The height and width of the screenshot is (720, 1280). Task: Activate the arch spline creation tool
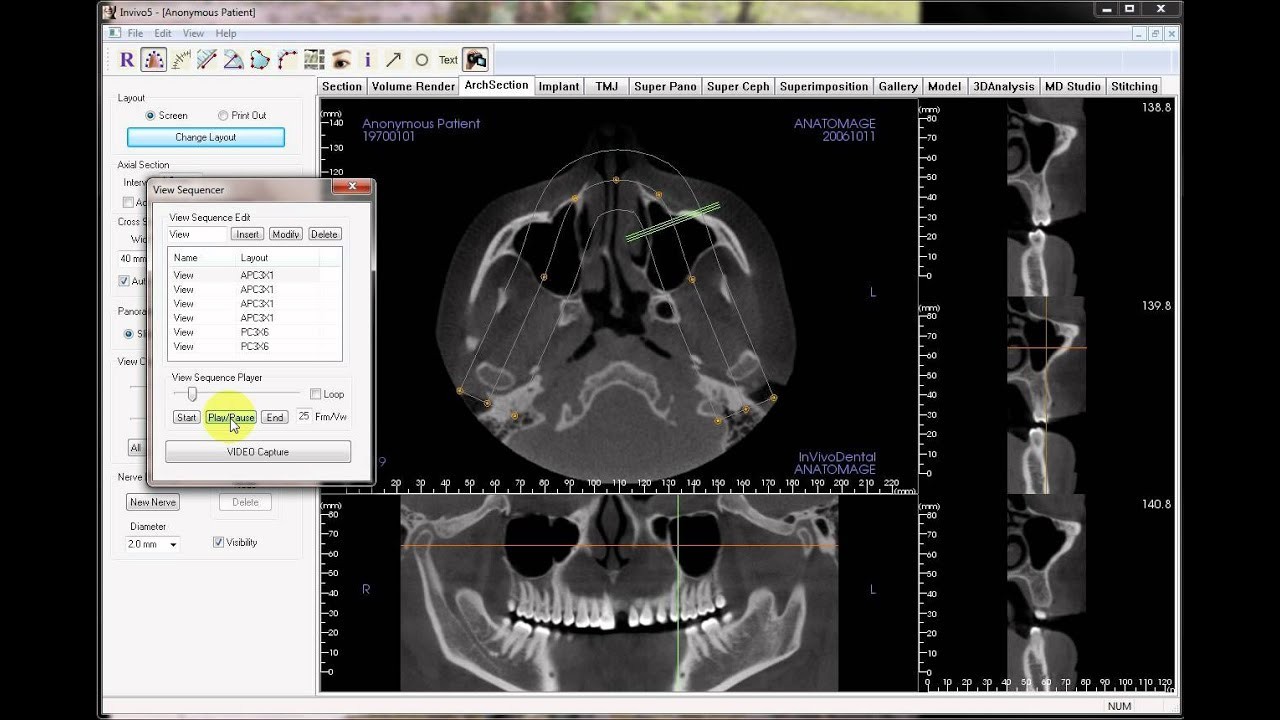pyautogui.click(x=153, y=60)
